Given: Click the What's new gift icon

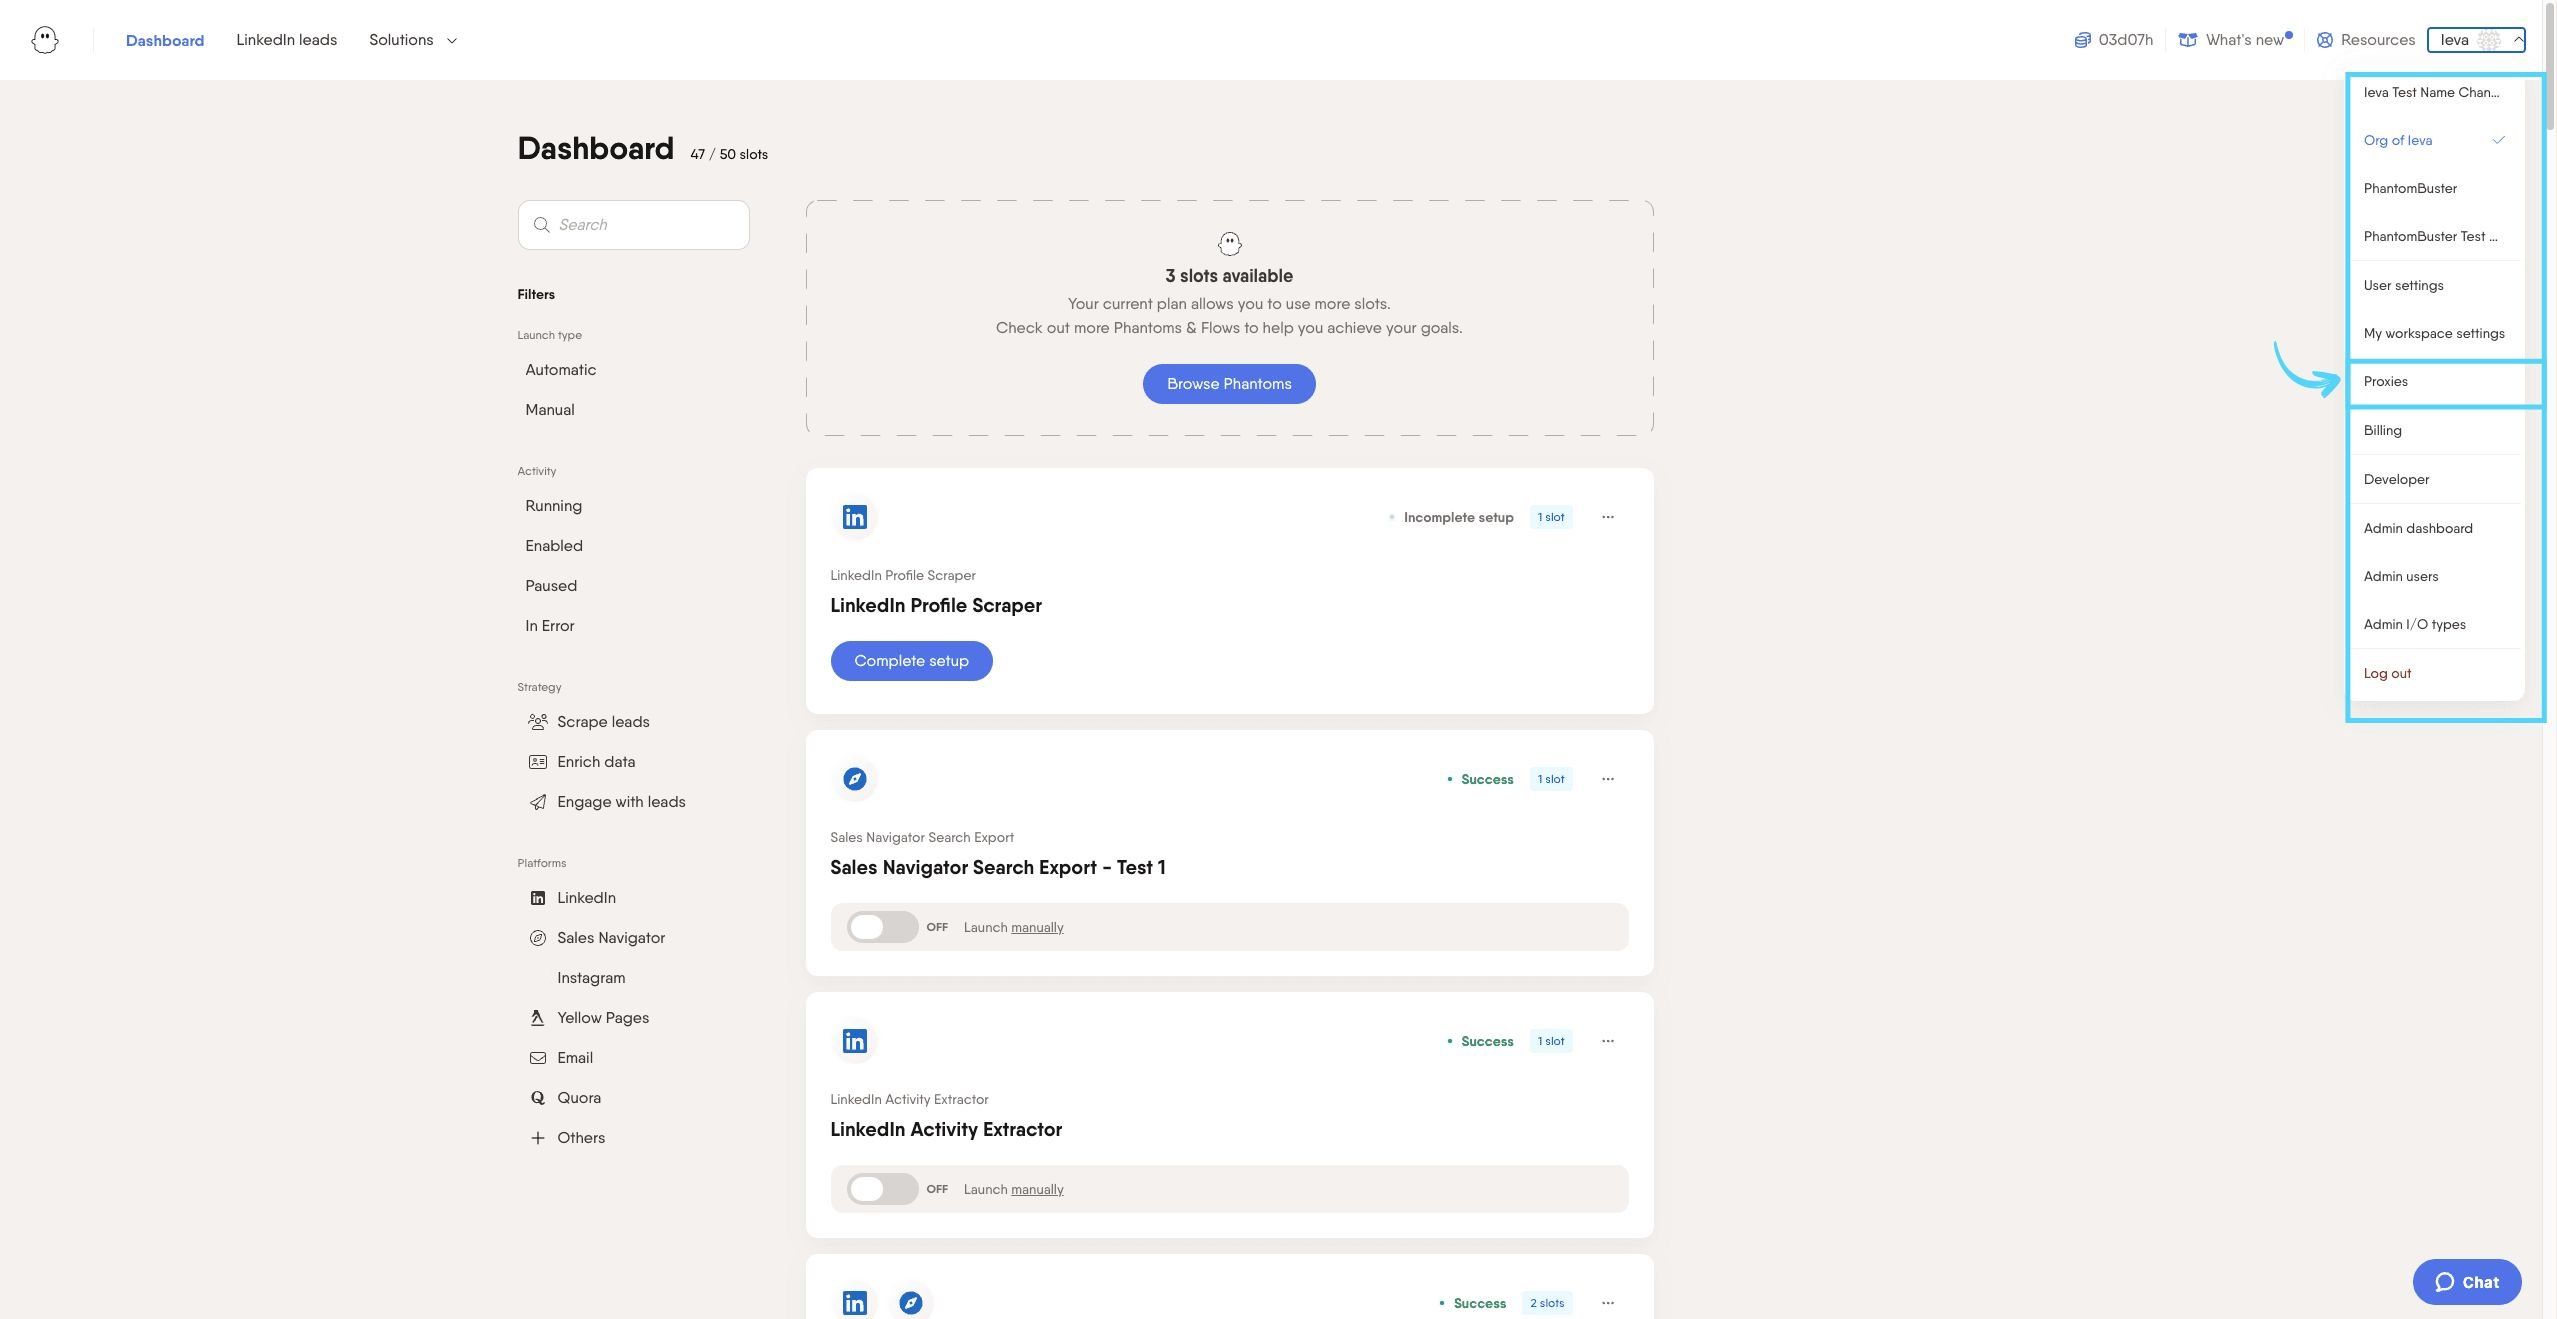Looking at the screenshot, I should point(2188,40).
